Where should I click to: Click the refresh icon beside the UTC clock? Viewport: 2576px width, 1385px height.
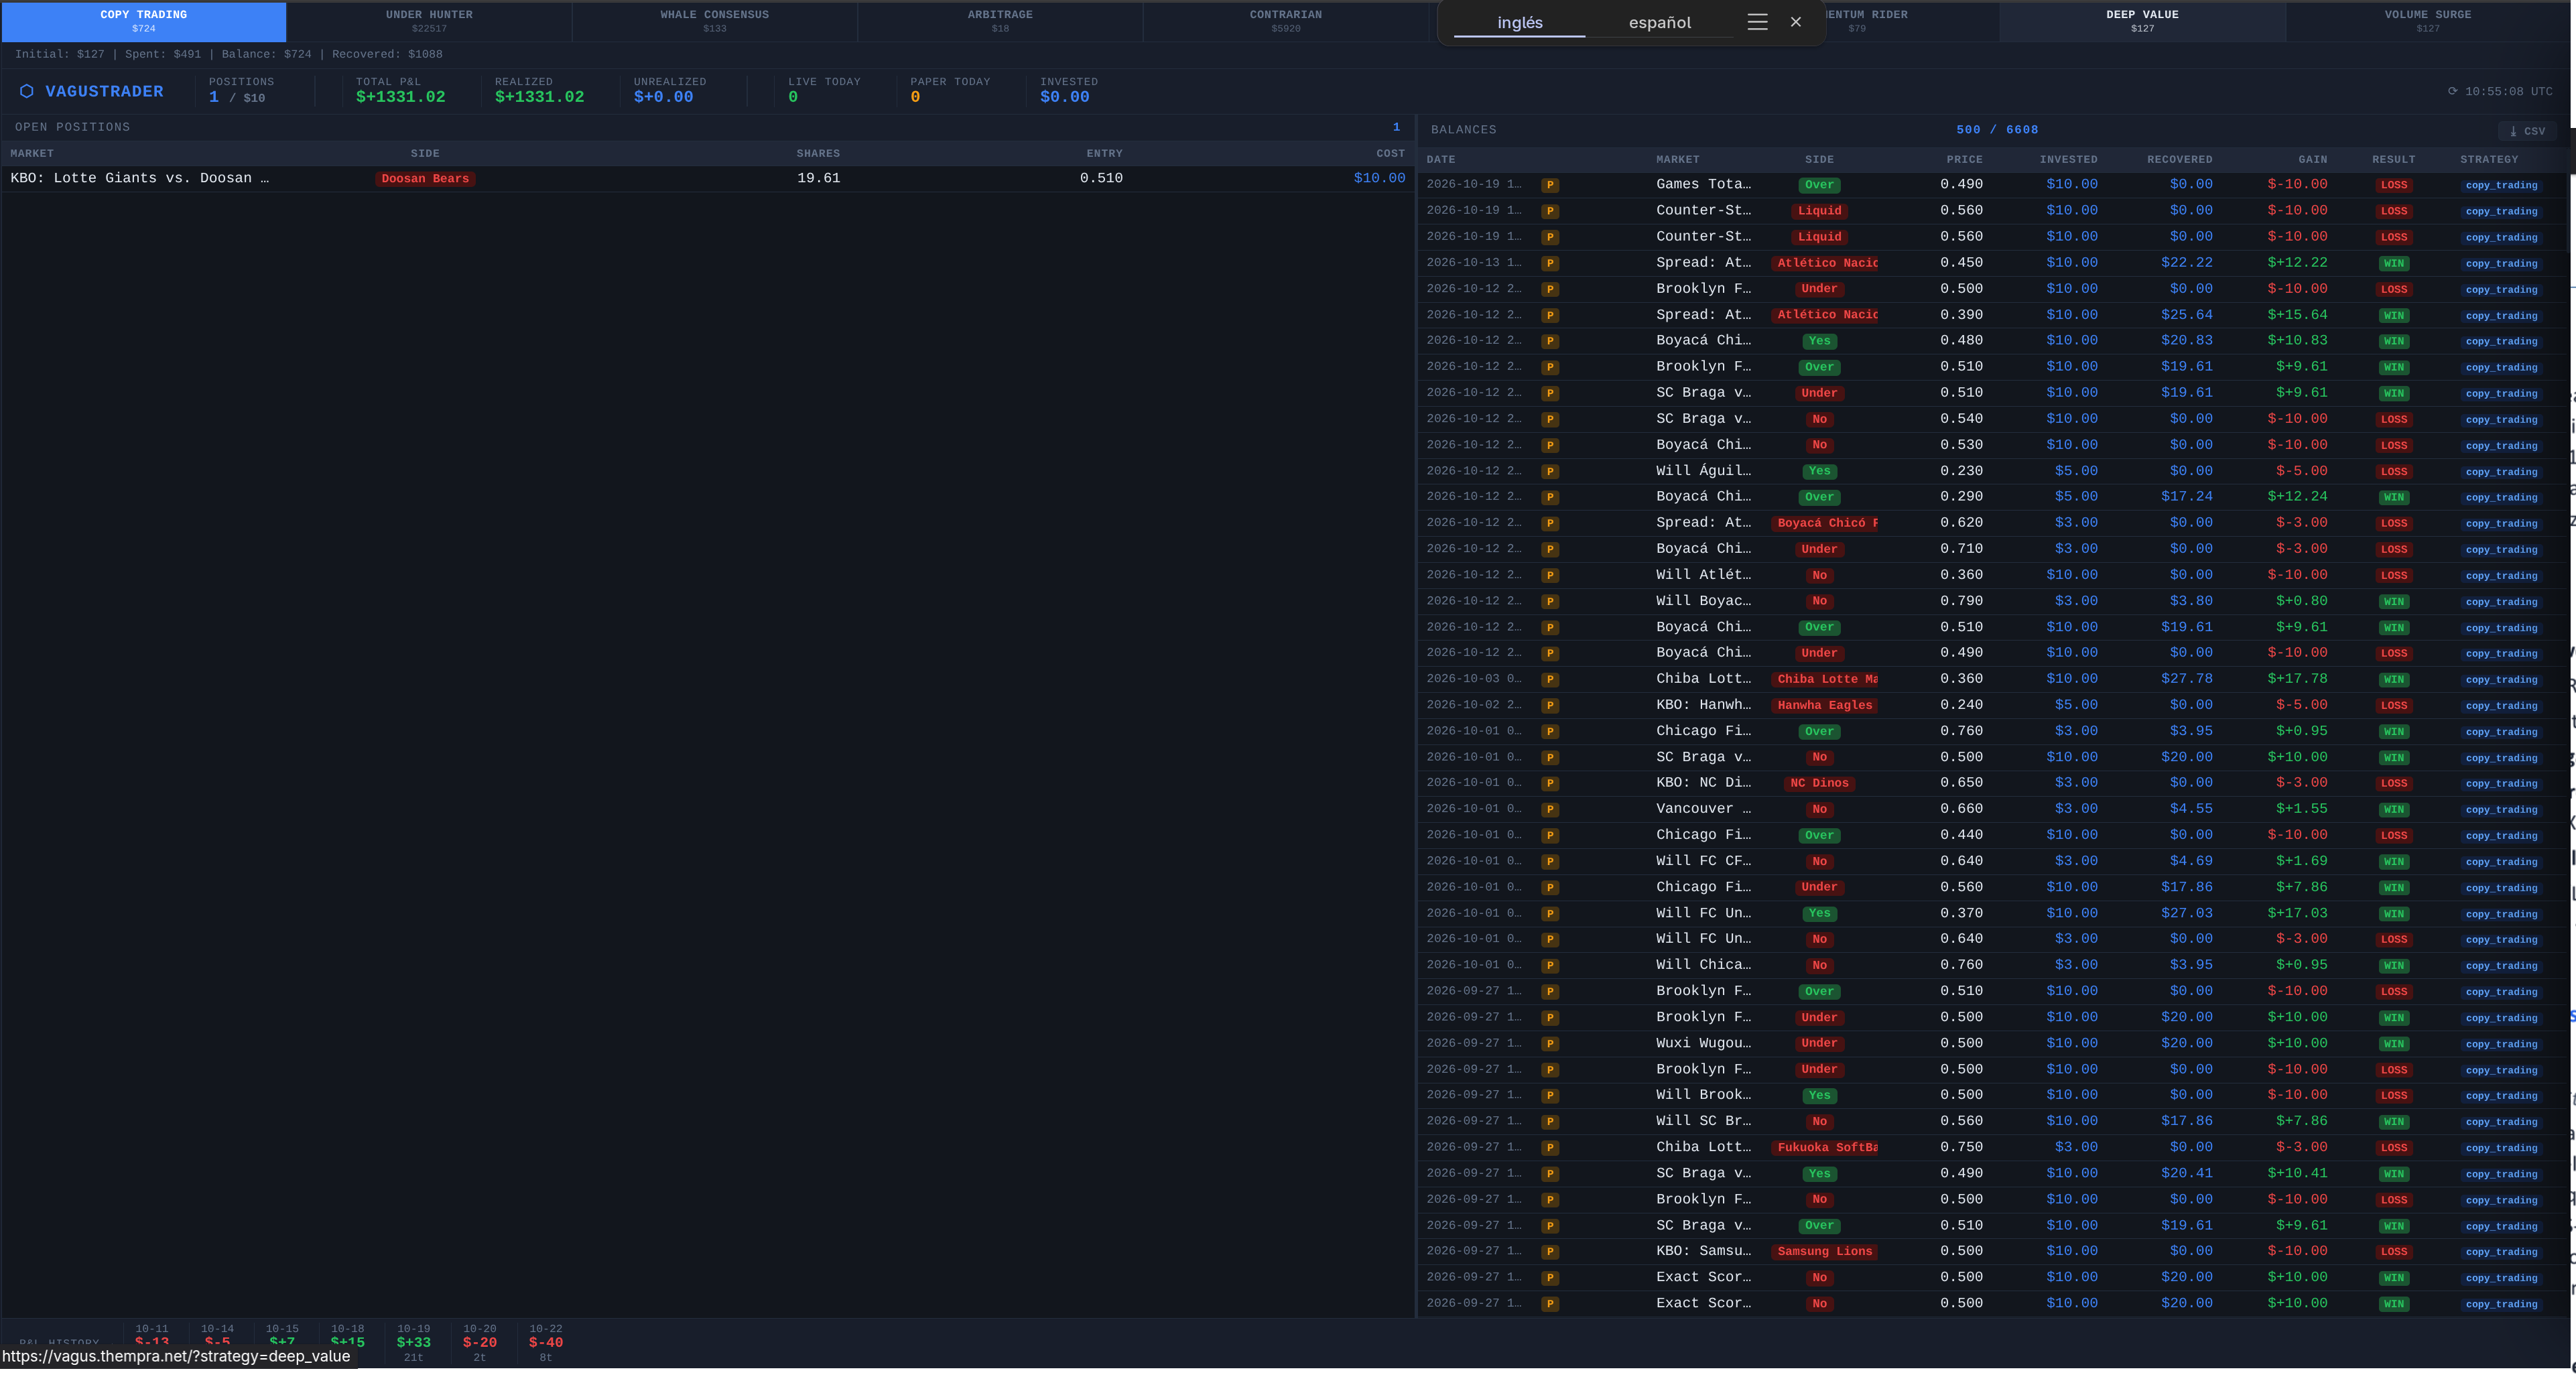coord(2452,91)
